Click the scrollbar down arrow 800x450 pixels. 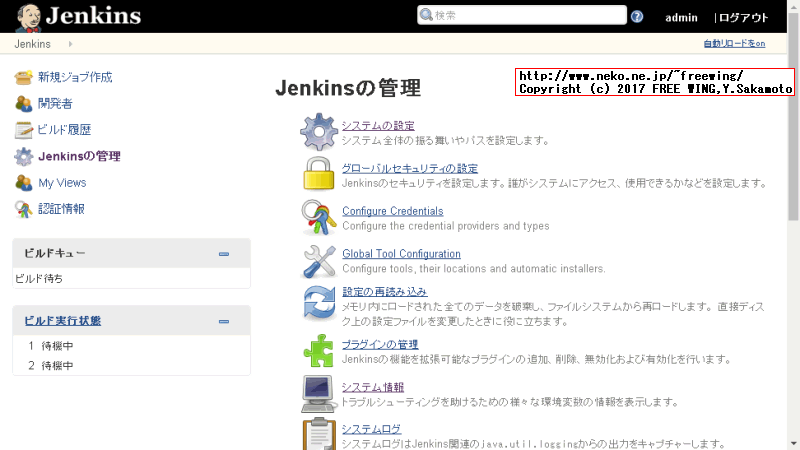793,444
